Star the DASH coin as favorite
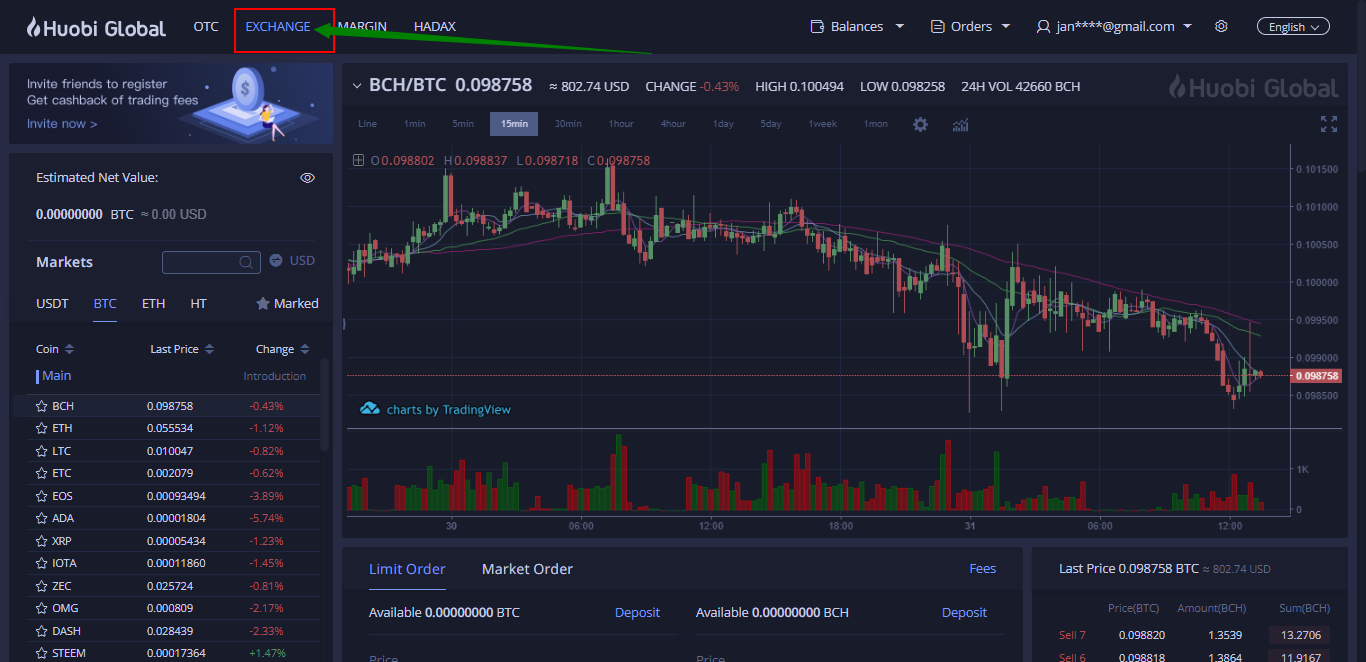 42,631
